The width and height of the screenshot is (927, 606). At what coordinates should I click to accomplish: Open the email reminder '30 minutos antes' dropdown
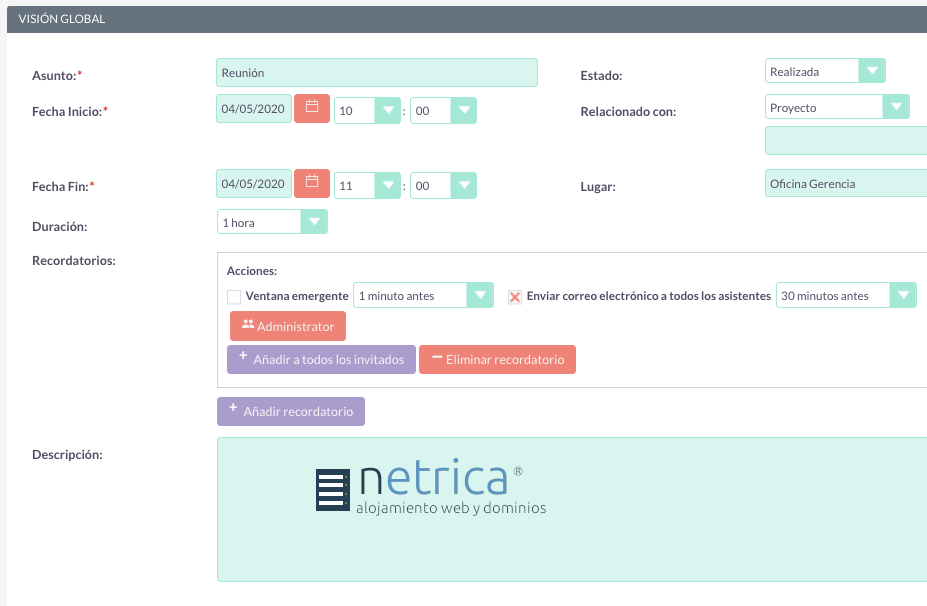[x=846, y=295]
